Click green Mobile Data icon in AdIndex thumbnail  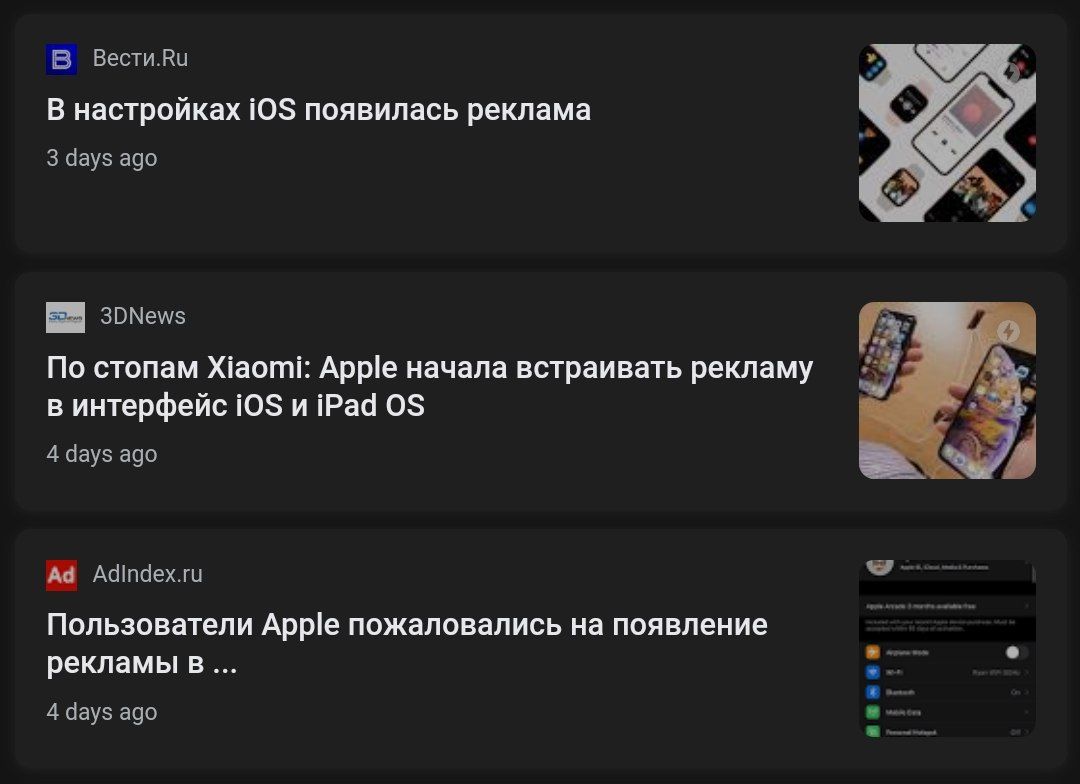(873, 712)
